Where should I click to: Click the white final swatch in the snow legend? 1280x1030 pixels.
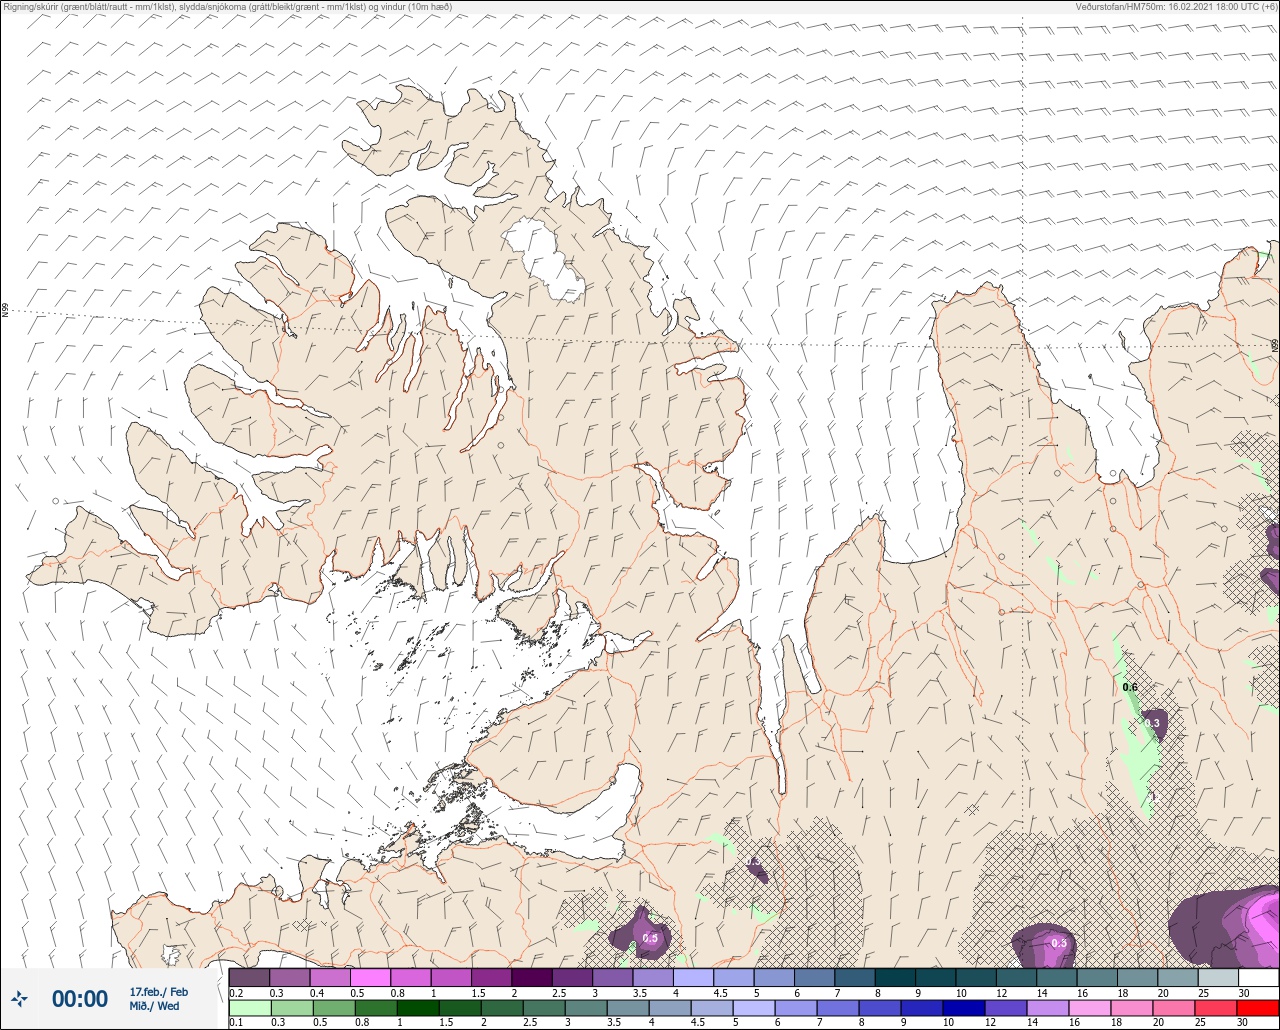pos(1258,977)
